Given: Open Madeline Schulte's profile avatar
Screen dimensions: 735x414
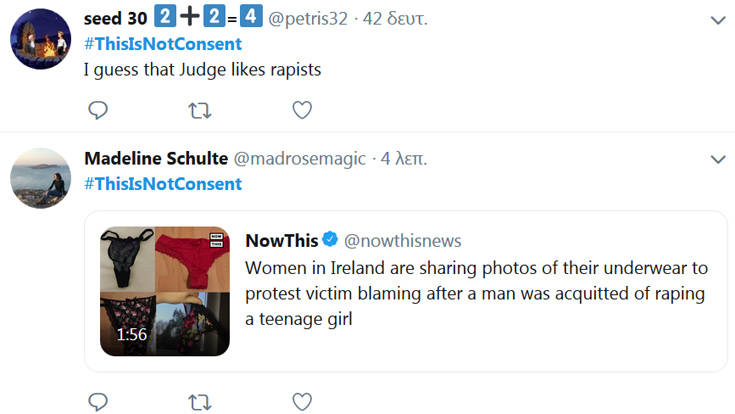Looking at the screenshot, I should [39, 181].
